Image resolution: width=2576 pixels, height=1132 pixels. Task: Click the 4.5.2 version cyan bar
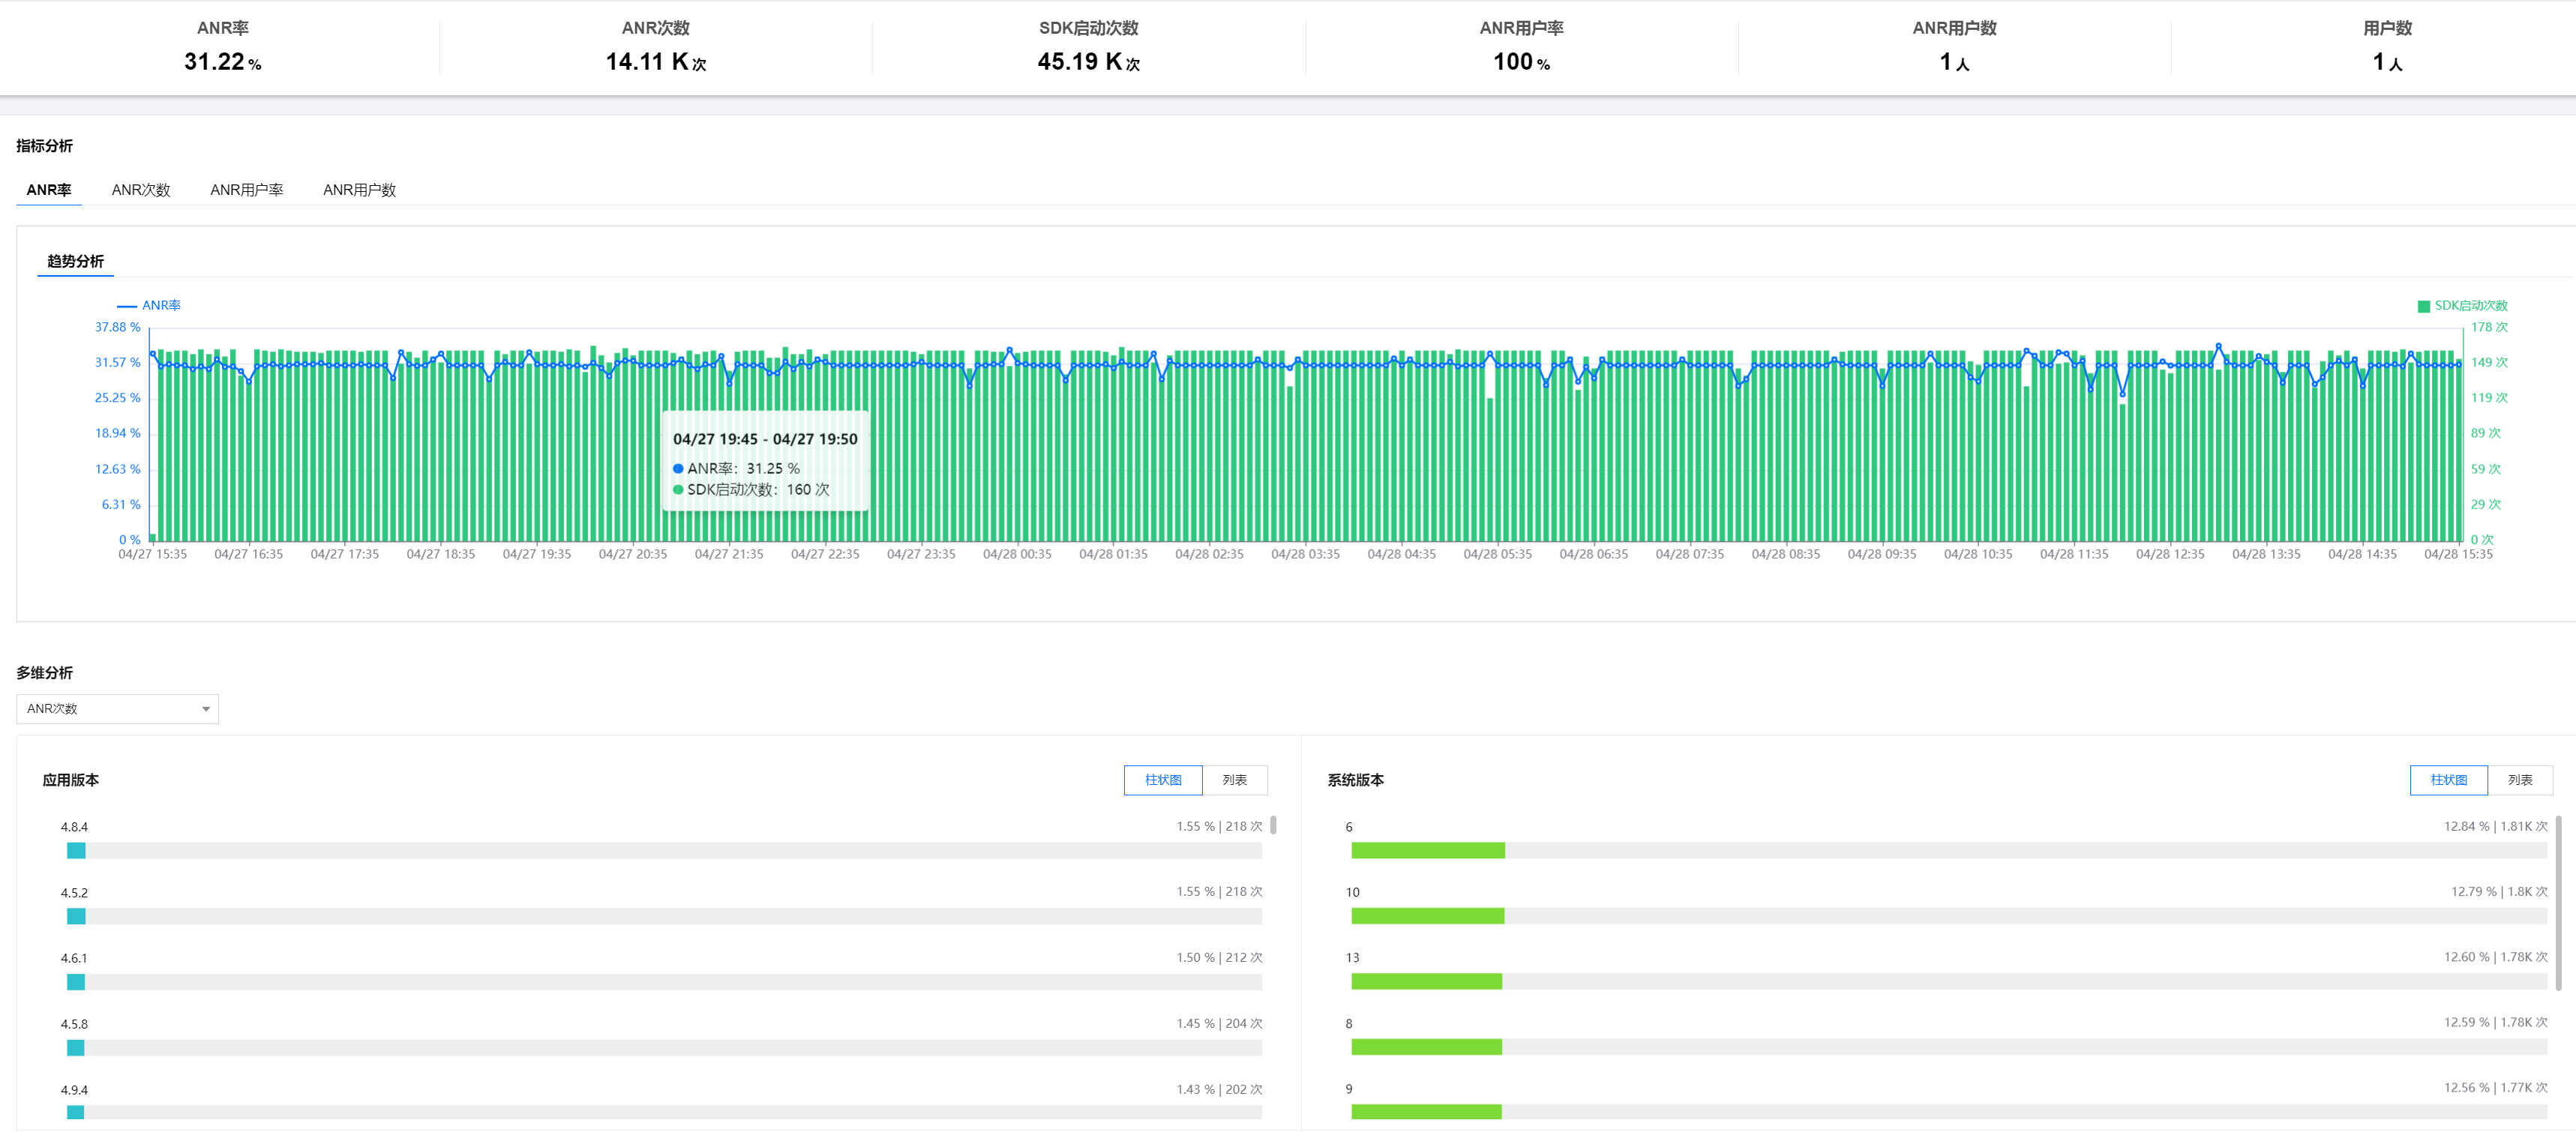tap(76, 916)
